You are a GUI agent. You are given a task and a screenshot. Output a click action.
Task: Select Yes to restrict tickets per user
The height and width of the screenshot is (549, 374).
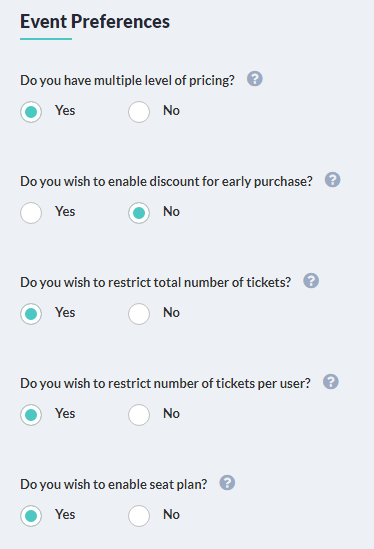31,415
